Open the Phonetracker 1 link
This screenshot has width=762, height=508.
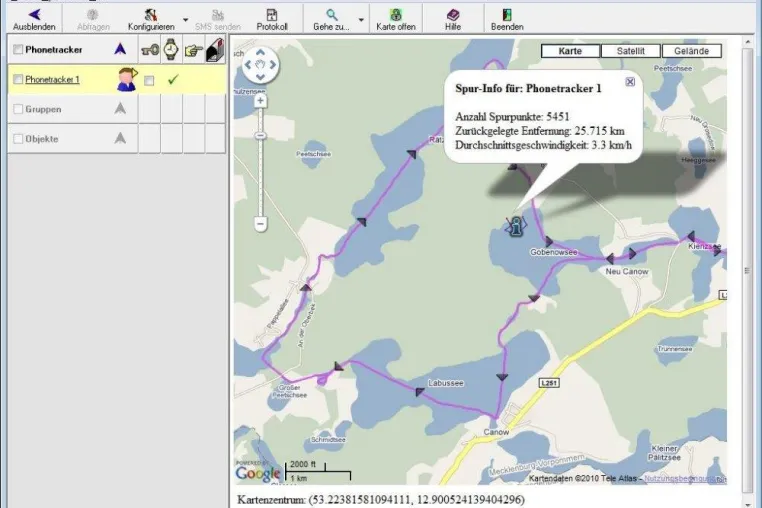click(52, 79)
